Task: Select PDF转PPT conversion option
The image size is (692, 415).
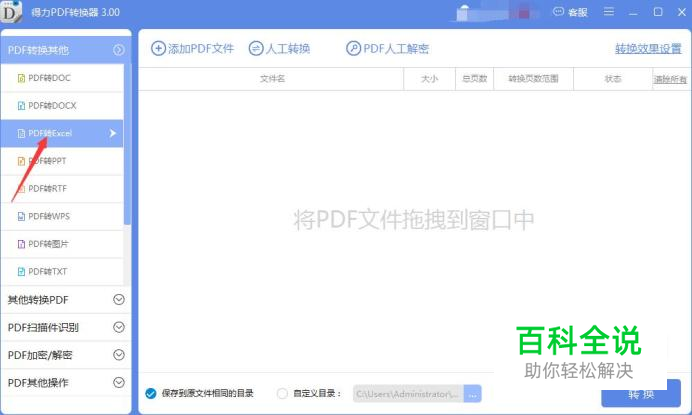Action: (62, 161)
